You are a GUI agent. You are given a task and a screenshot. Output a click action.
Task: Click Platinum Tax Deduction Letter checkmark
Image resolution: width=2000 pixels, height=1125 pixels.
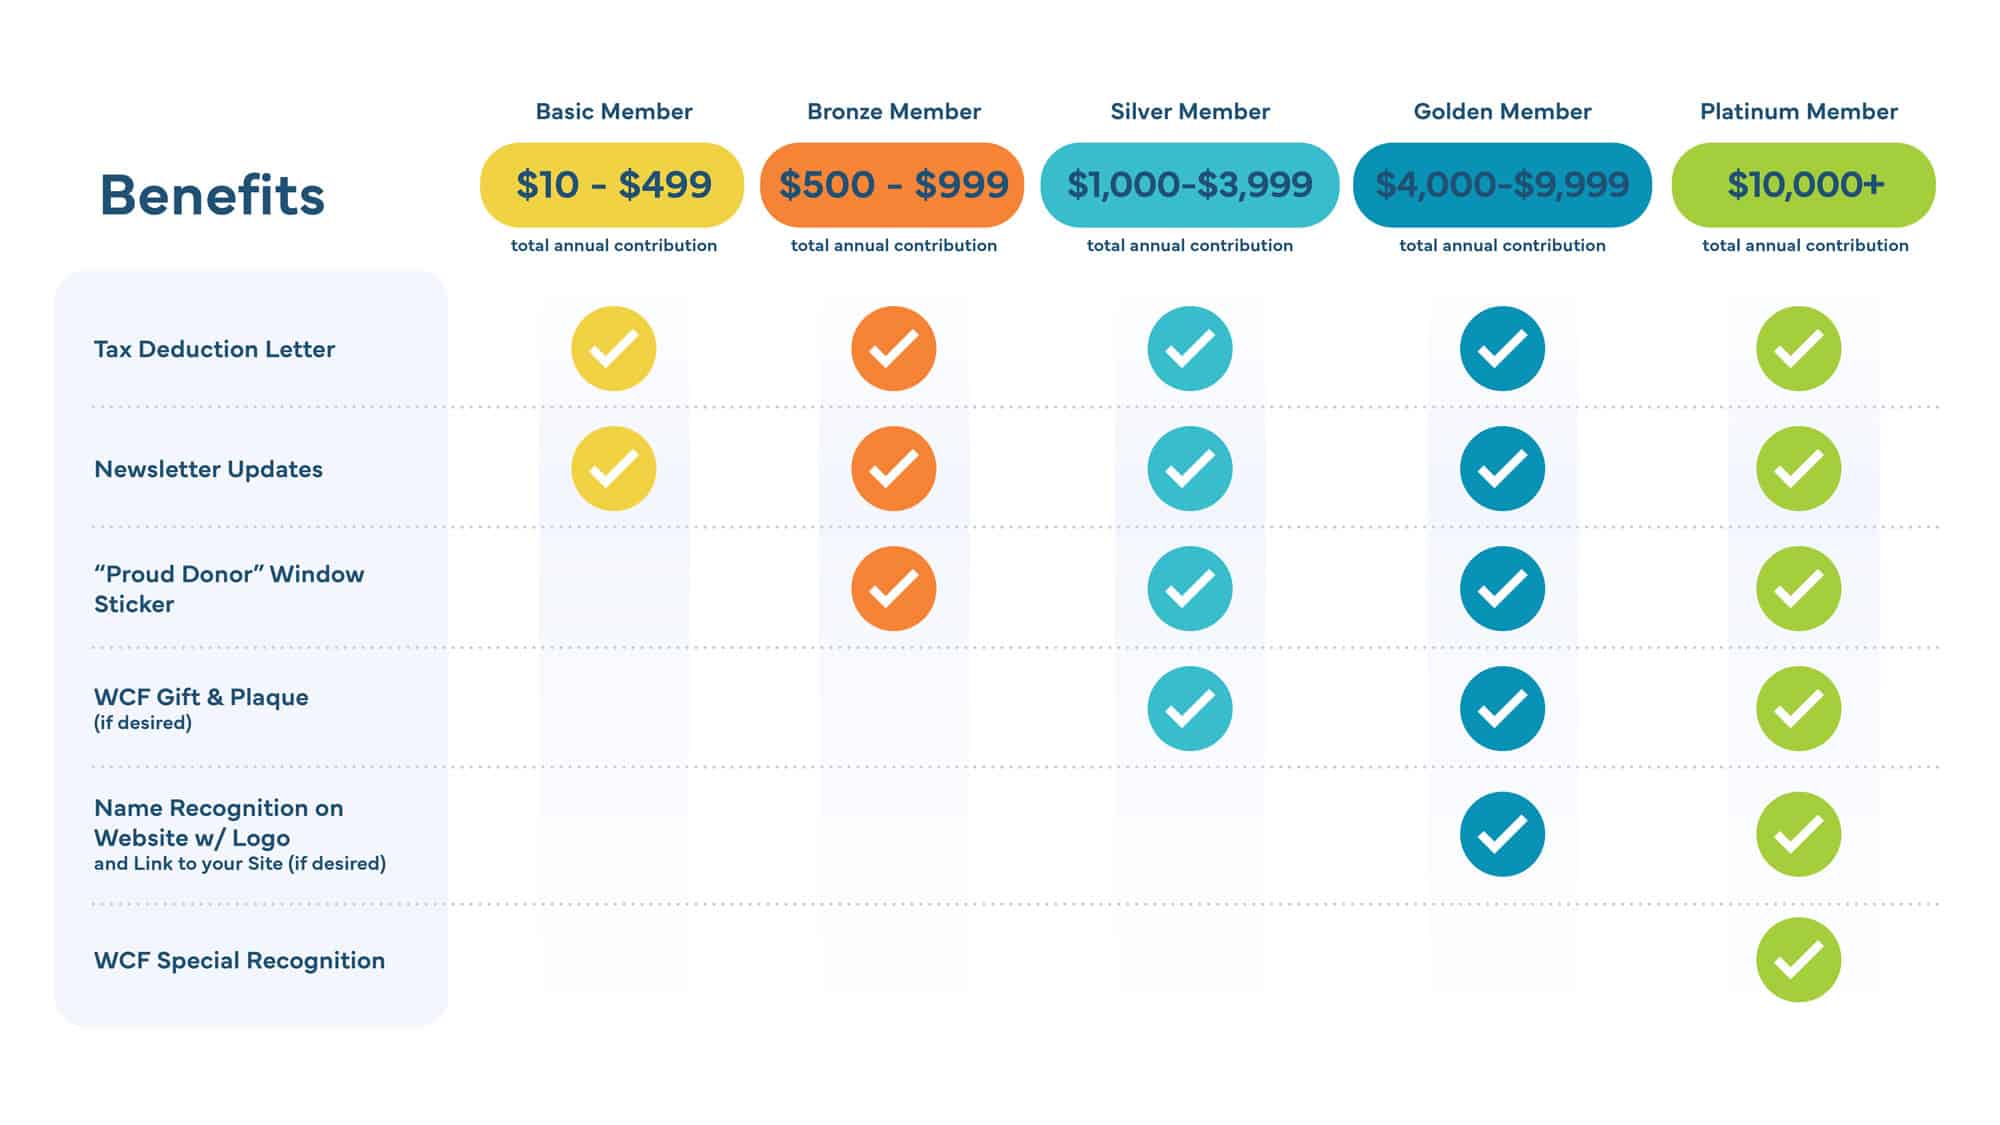pyautogui.click(x=1798, y=348)
